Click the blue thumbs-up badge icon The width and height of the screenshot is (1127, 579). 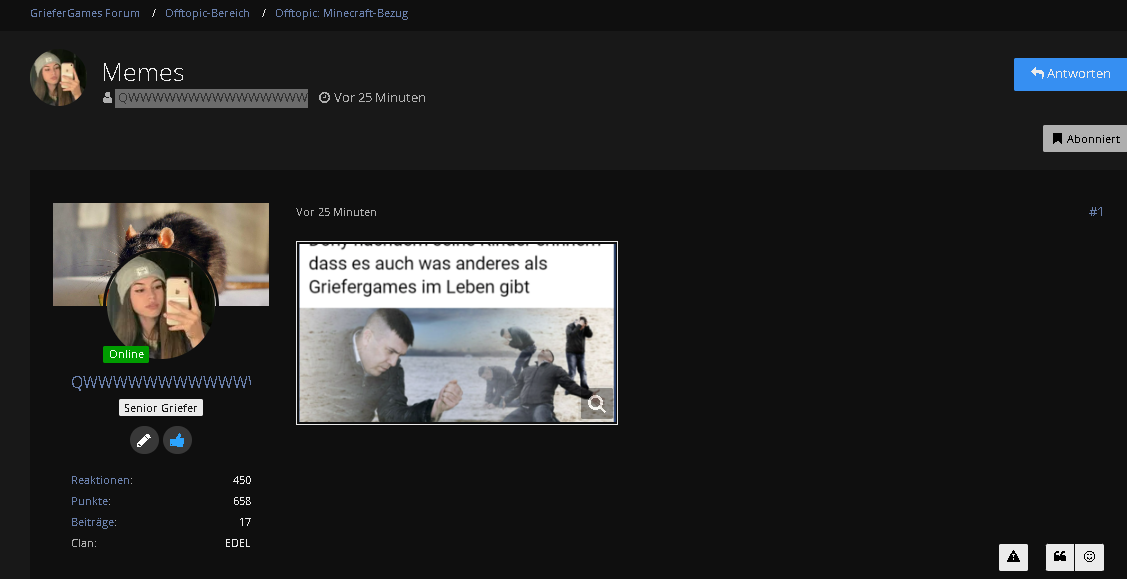point(178,440)
